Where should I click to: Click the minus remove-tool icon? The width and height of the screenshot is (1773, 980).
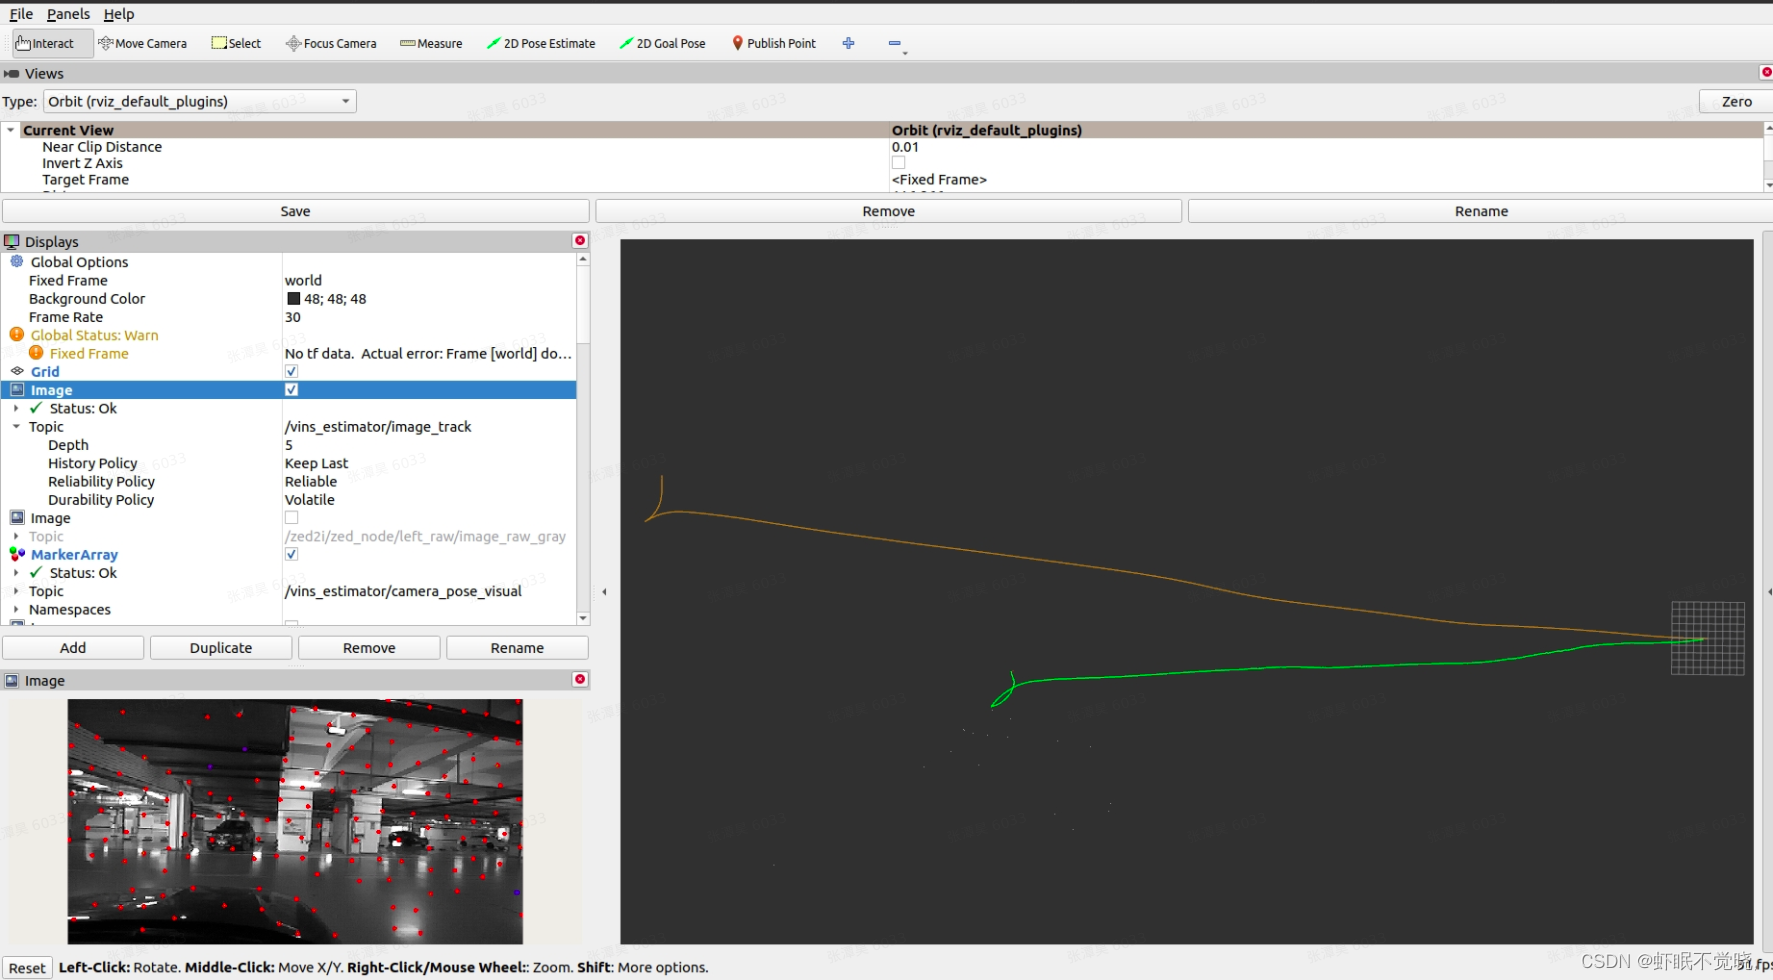pyautogui.click(x=895, y=43)
